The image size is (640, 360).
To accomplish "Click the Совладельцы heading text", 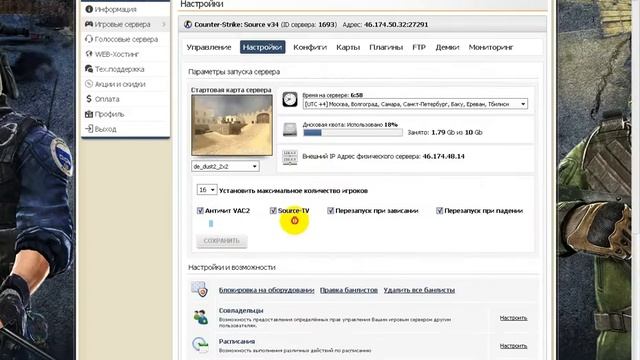I will coord(241,311).
